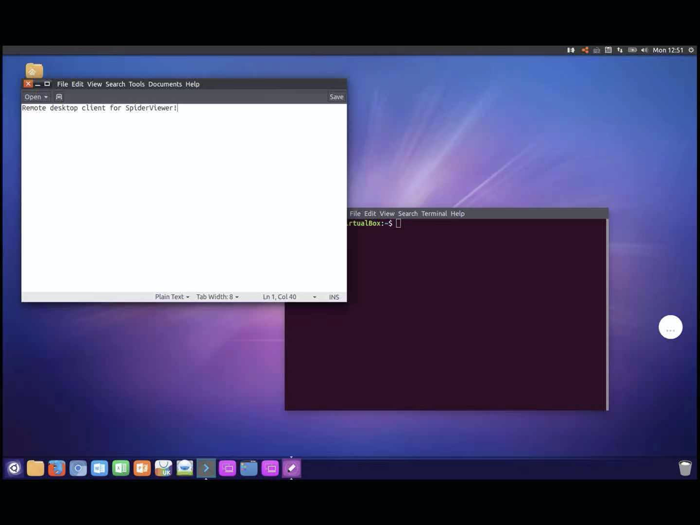
Task: Open the Documents menu in the text editor
Action: tap(165, 84)
